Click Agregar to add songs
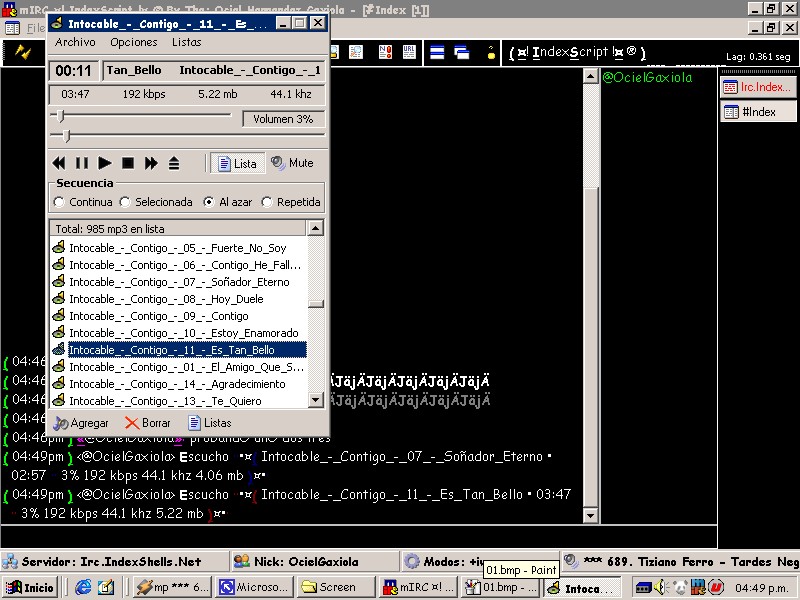 pyautogui.click(x=81, y=423)
